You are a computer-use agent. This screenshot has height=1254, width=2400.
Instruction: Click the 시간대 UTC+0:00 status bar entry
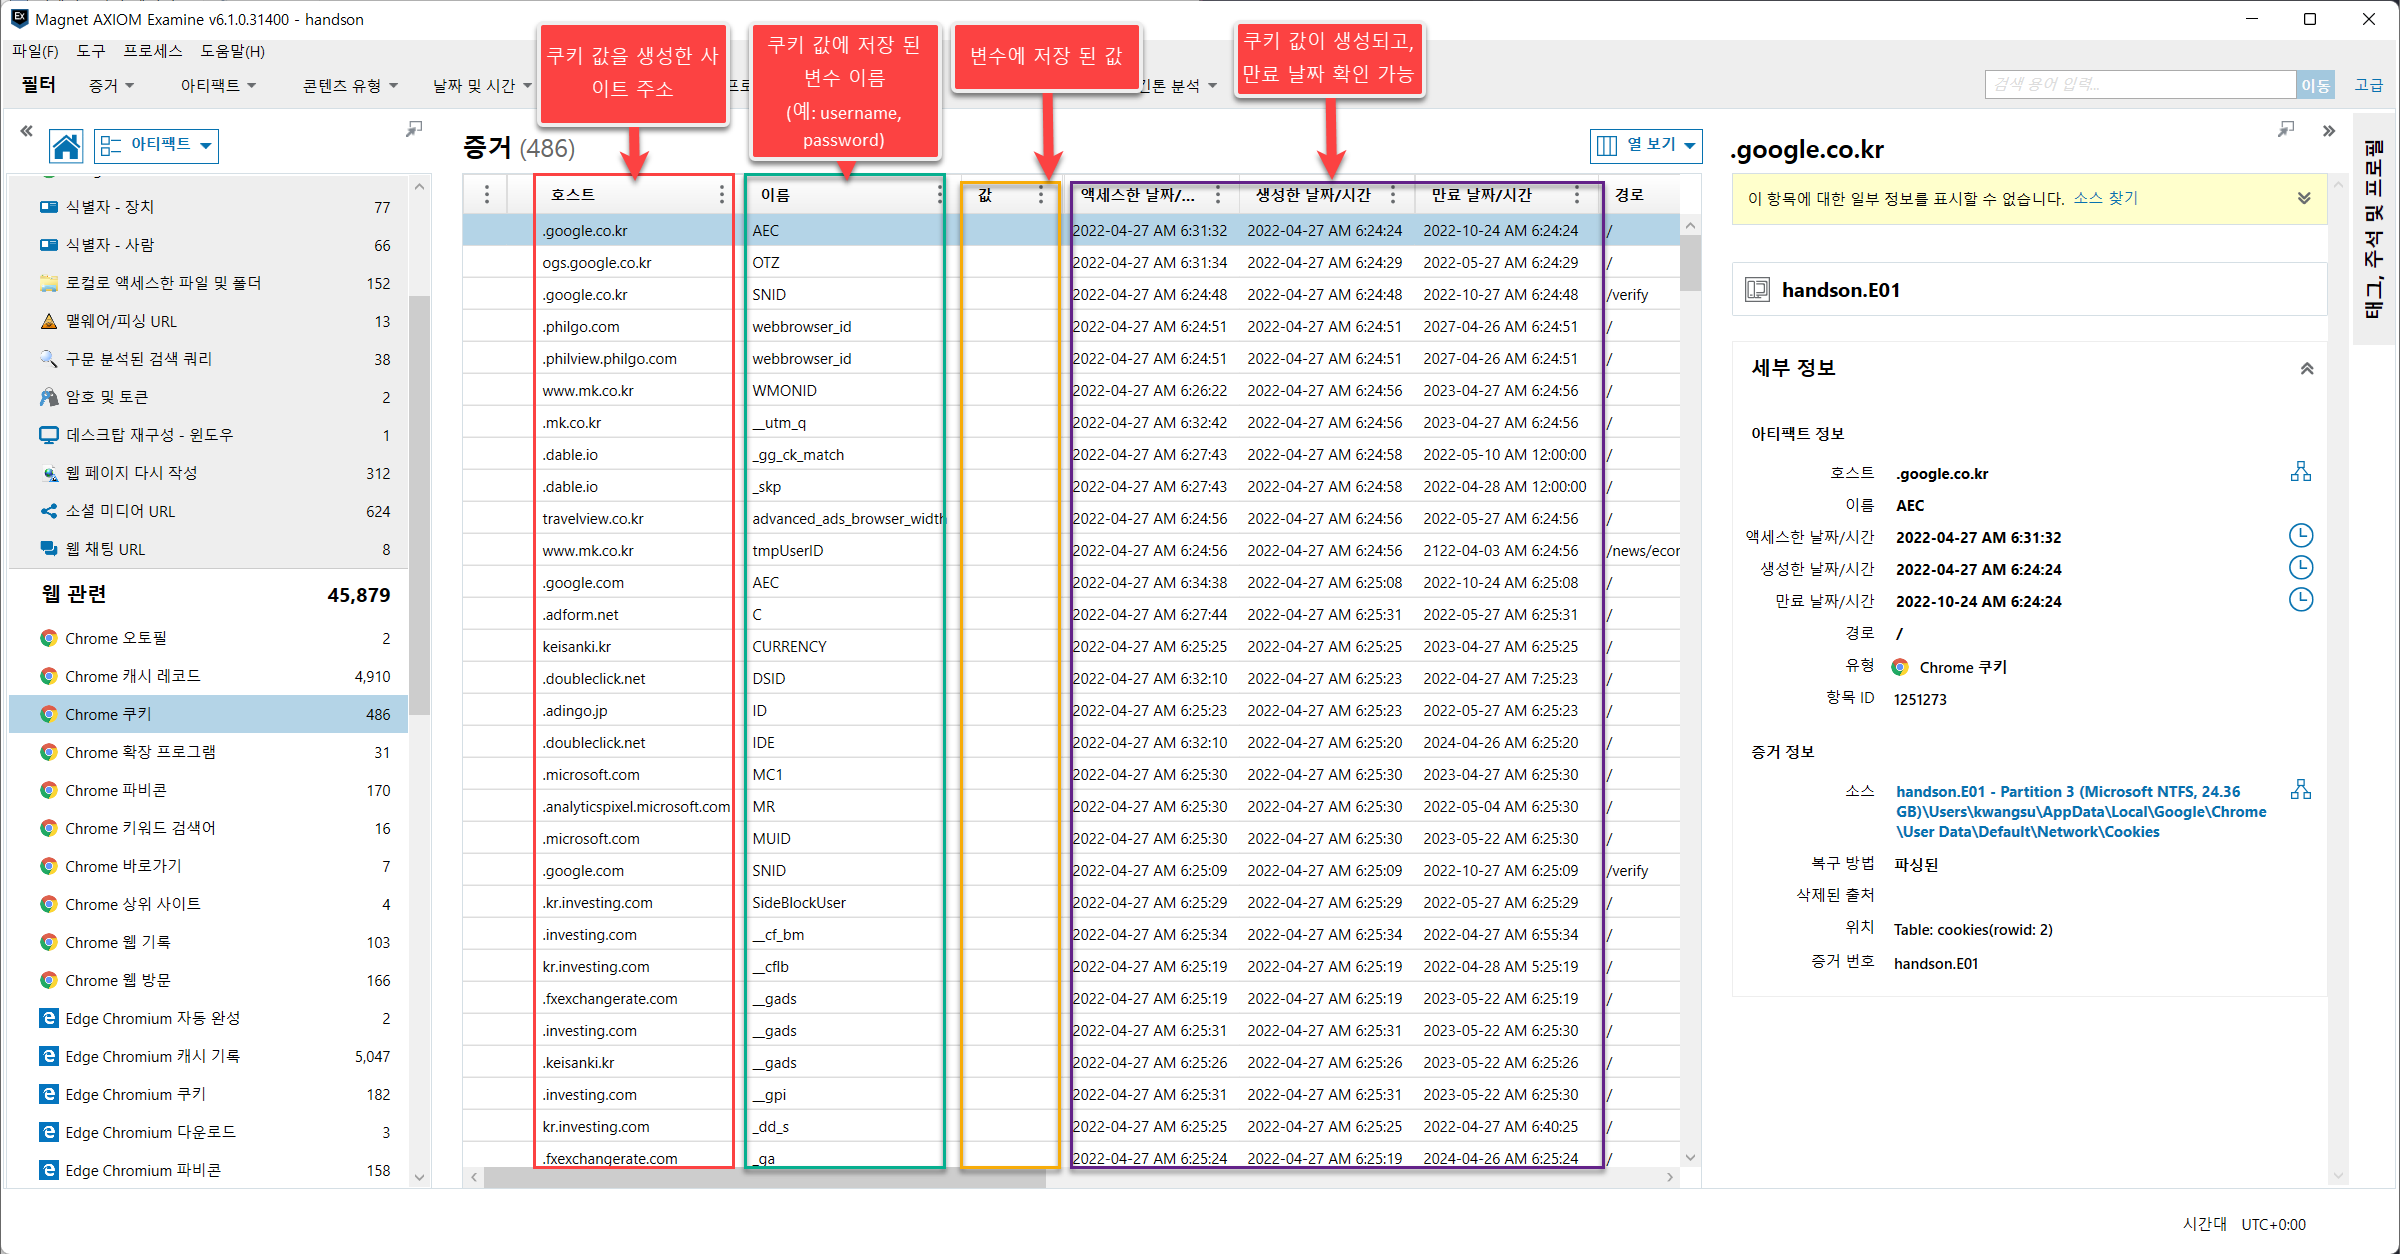coord(2244,1224)
